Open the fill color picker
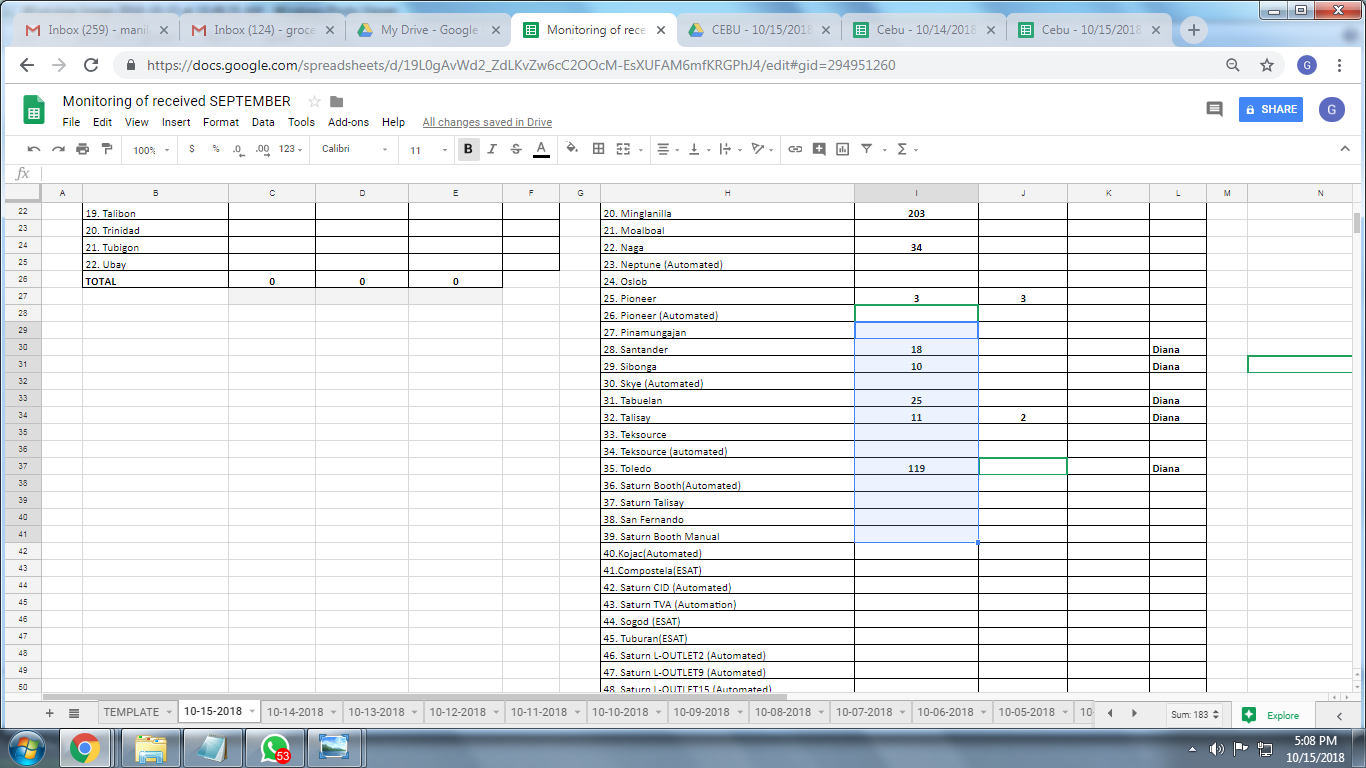The height and width of the screenshot is (768, 1366). pos(572,149)
